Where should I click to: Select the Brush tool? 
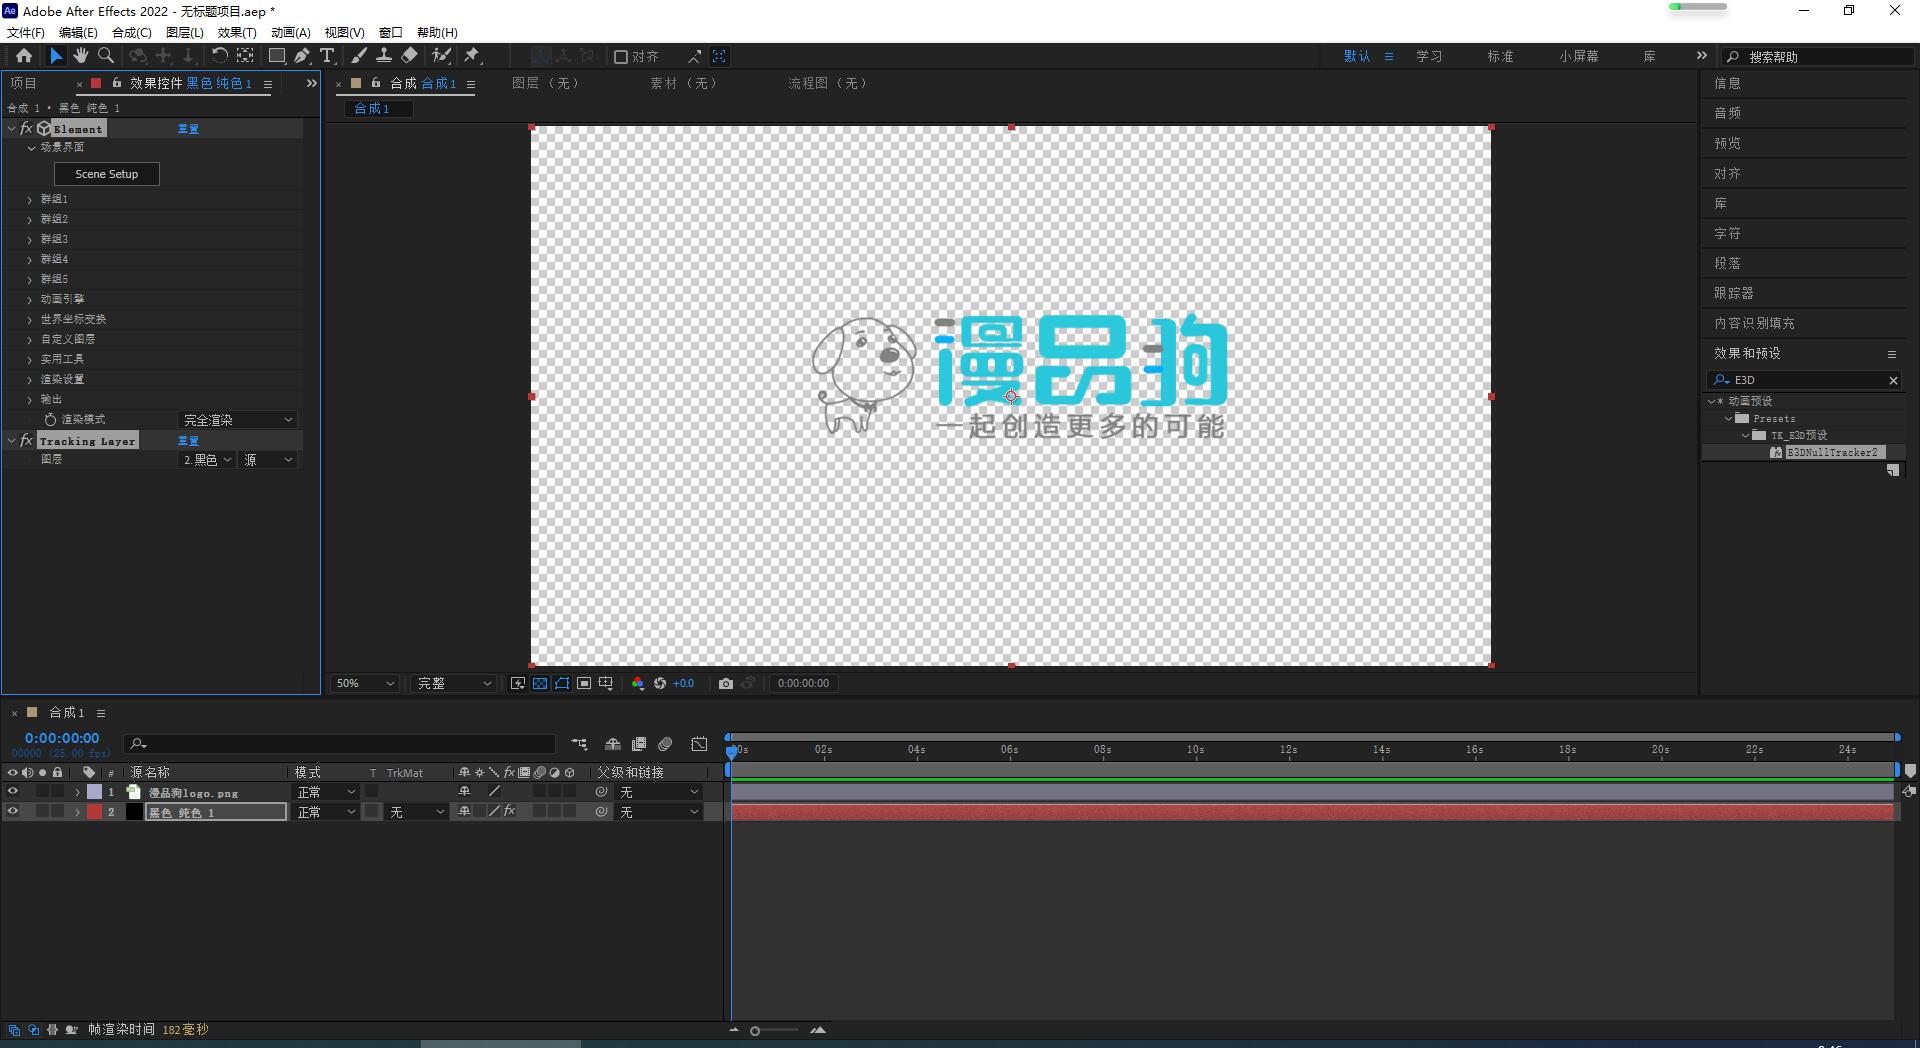click(x=359, y=56)
